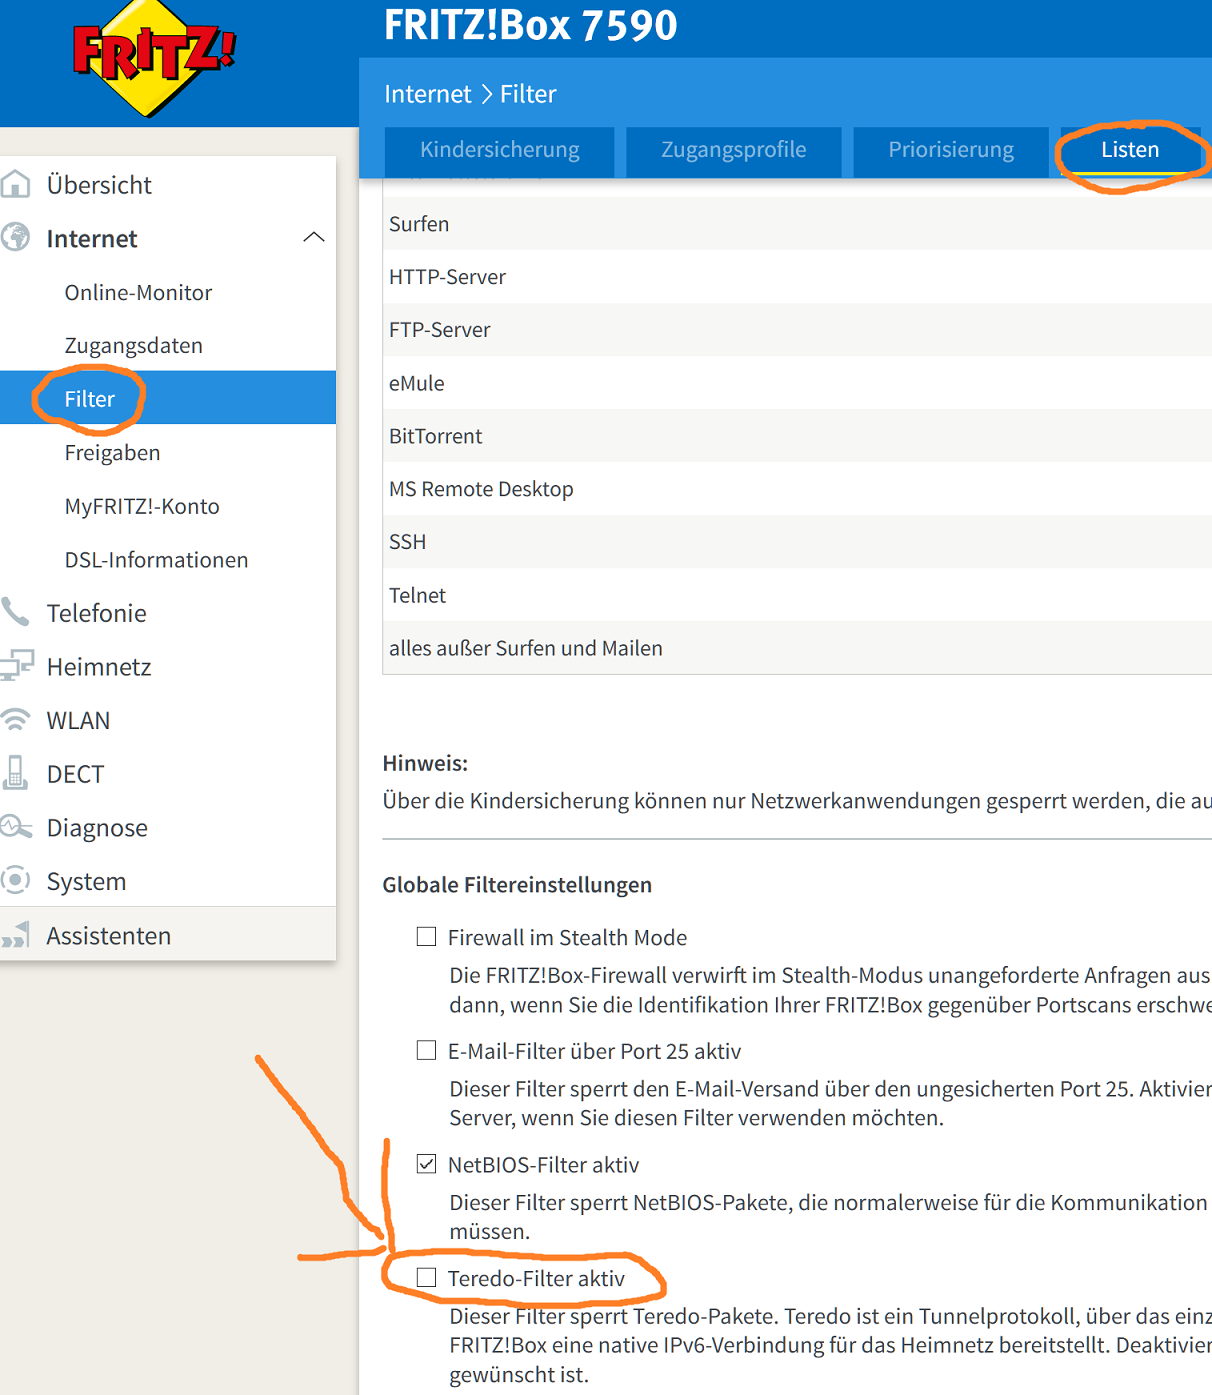
Task: Select the Internet menu entry
Action: pos(92,239)
